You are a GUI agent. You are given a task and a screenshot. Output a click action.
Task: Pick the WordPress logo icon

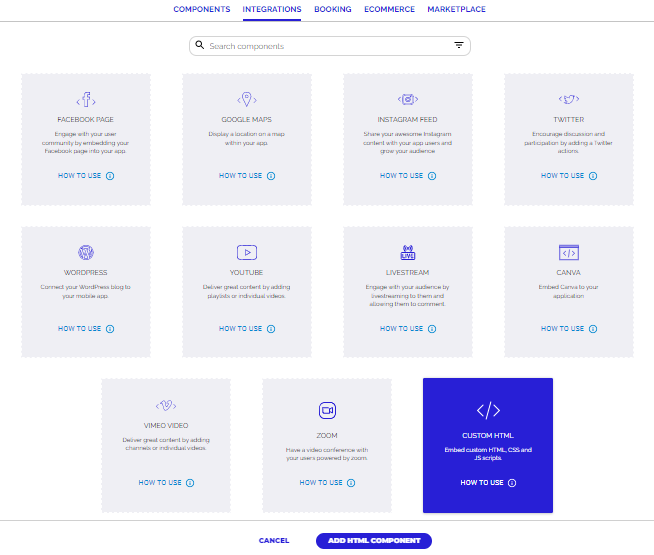click(86, 252)
